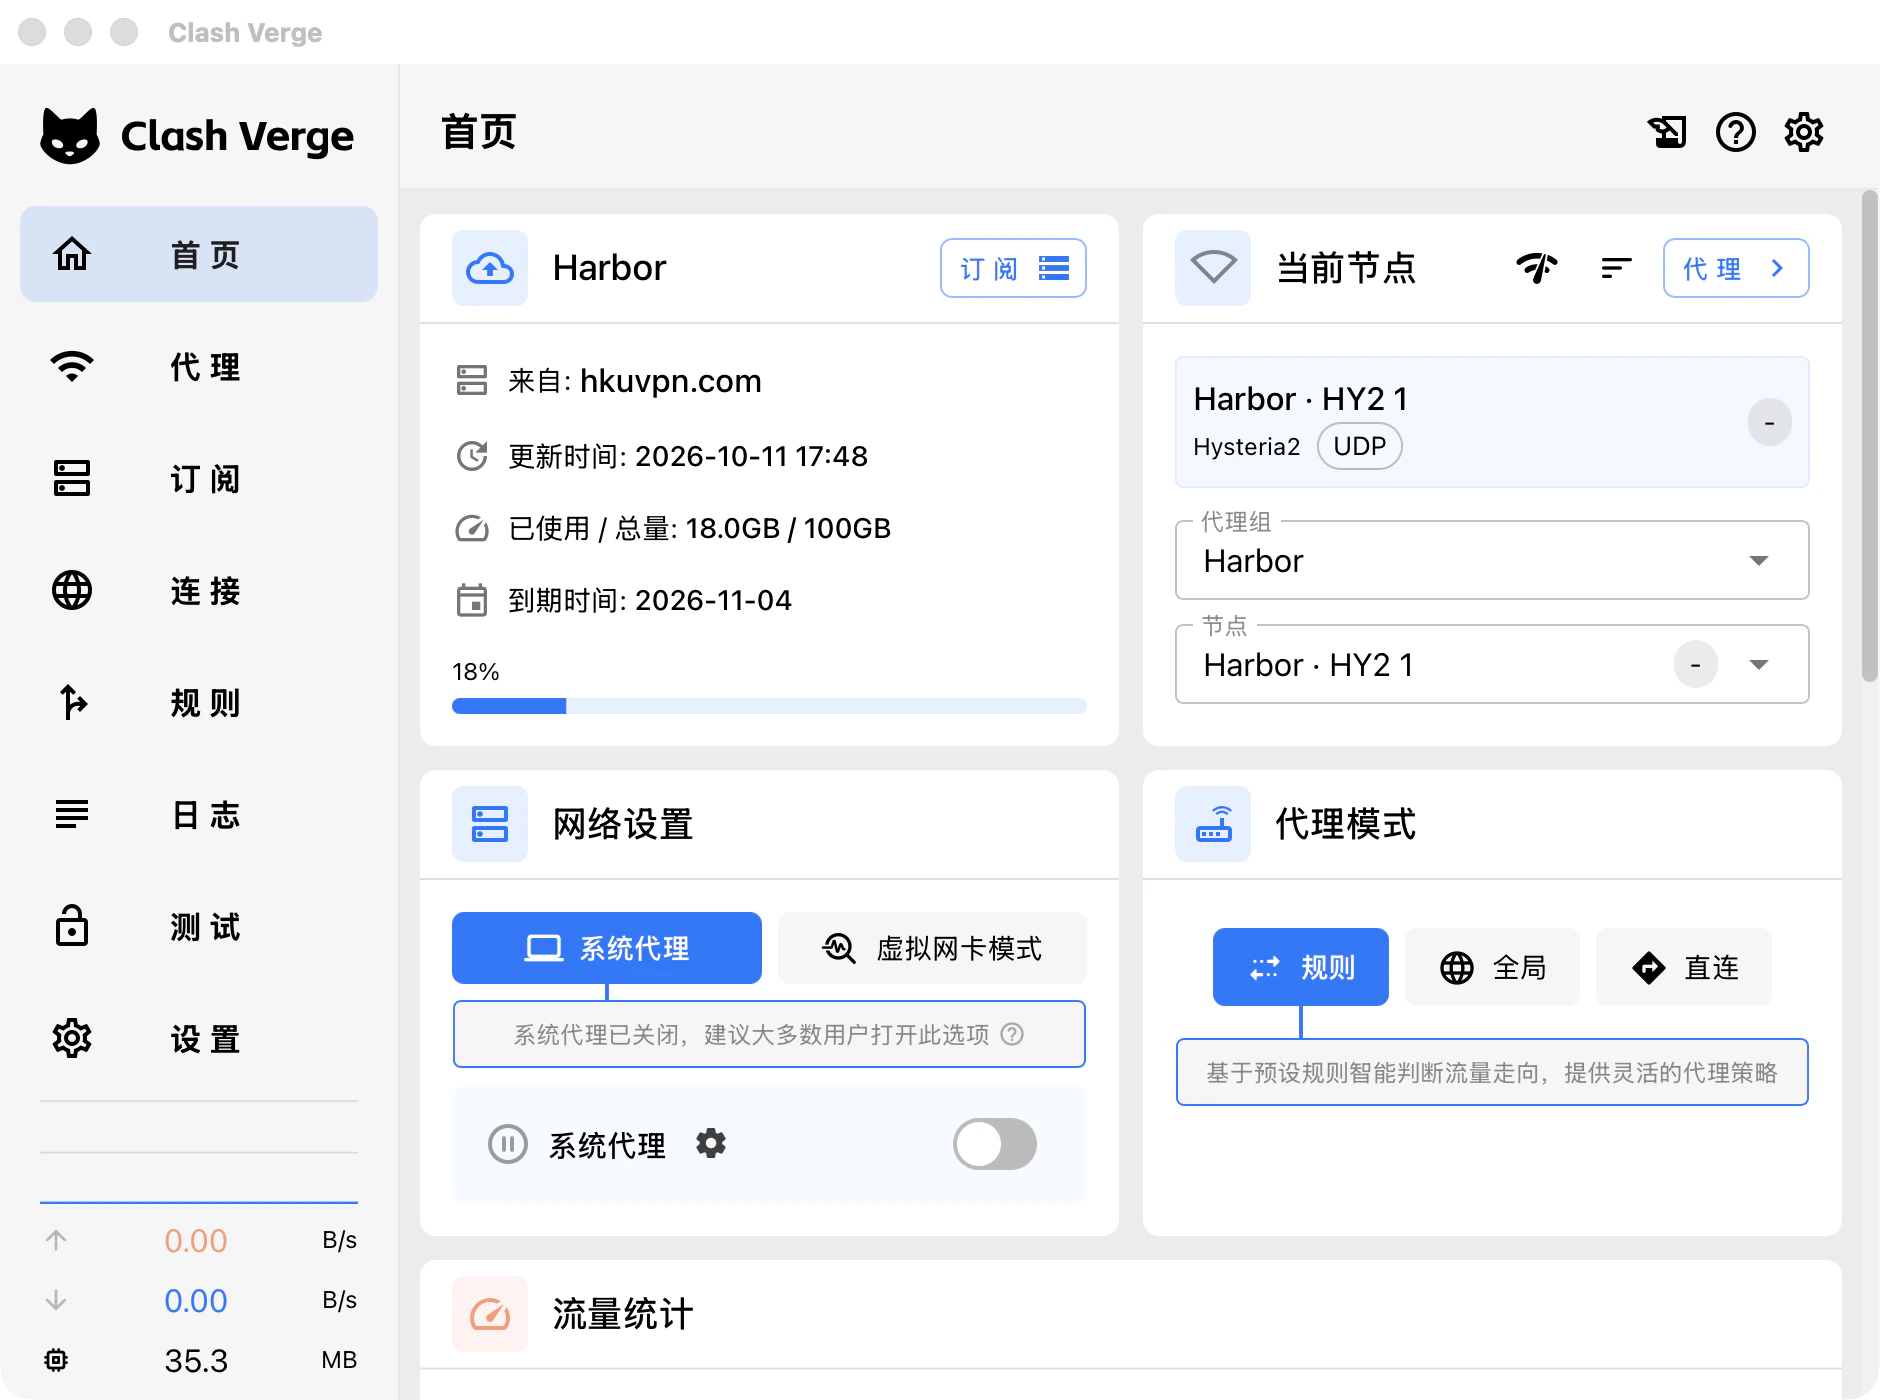Open 连接 page in sidebar
1880x1400 pixels.
tap(199, 590)
